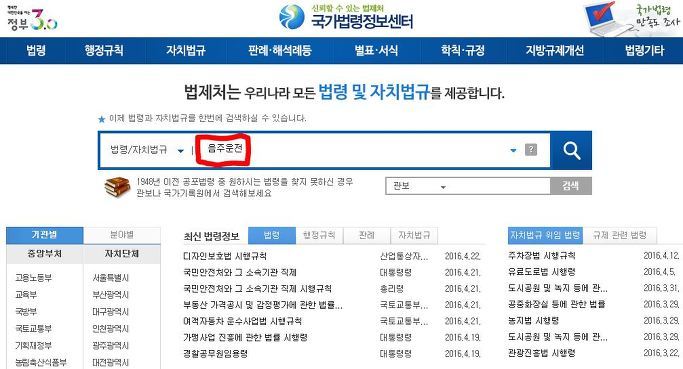Viewport: 683px width, 369px height.
Task: Open 교육부 in the ministry list
Action: [x=26, y=295]
